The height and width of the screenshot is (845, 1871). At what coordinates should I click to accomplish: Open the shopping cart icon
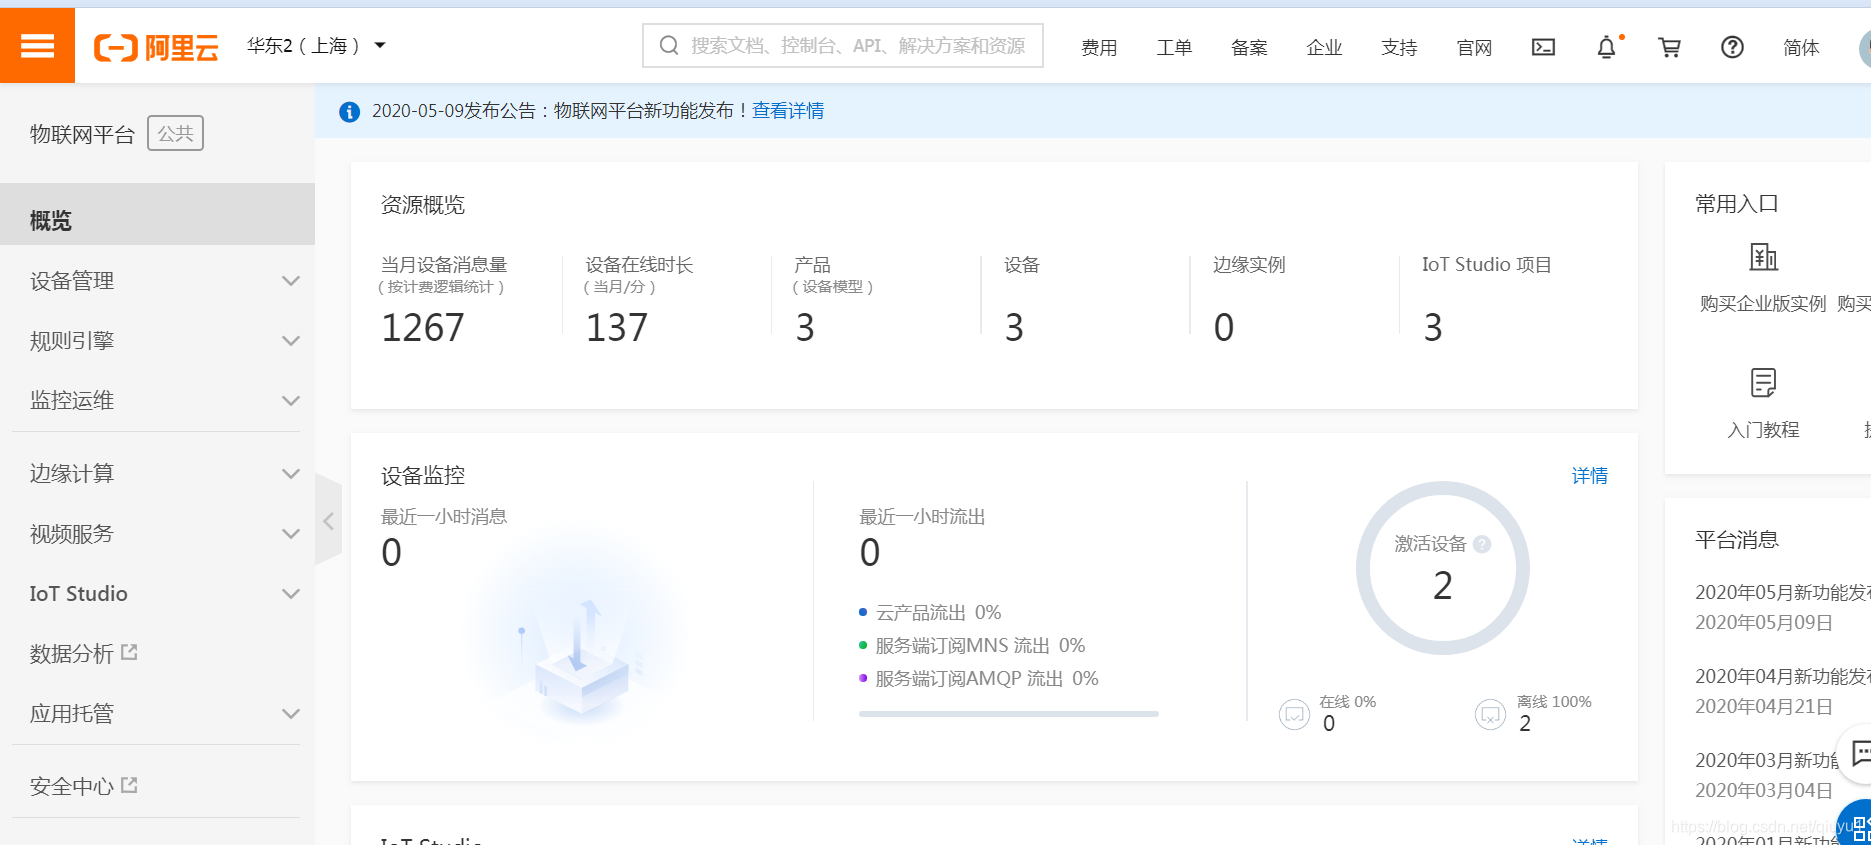point(1669,47)
